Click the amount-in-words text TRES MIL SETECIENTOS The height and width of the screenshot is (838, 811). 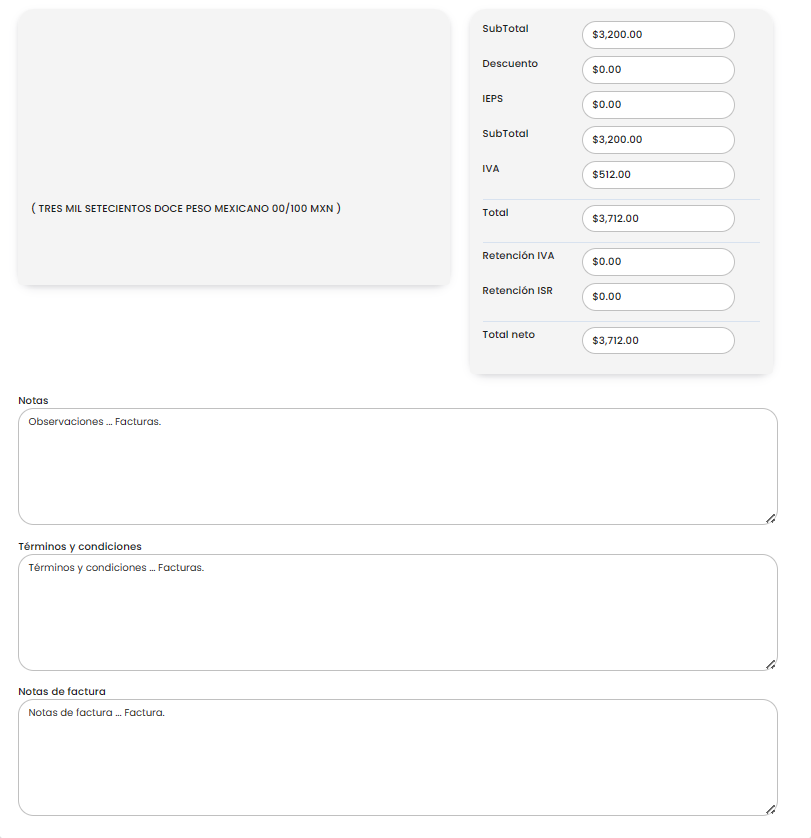[x=186, y=209]
